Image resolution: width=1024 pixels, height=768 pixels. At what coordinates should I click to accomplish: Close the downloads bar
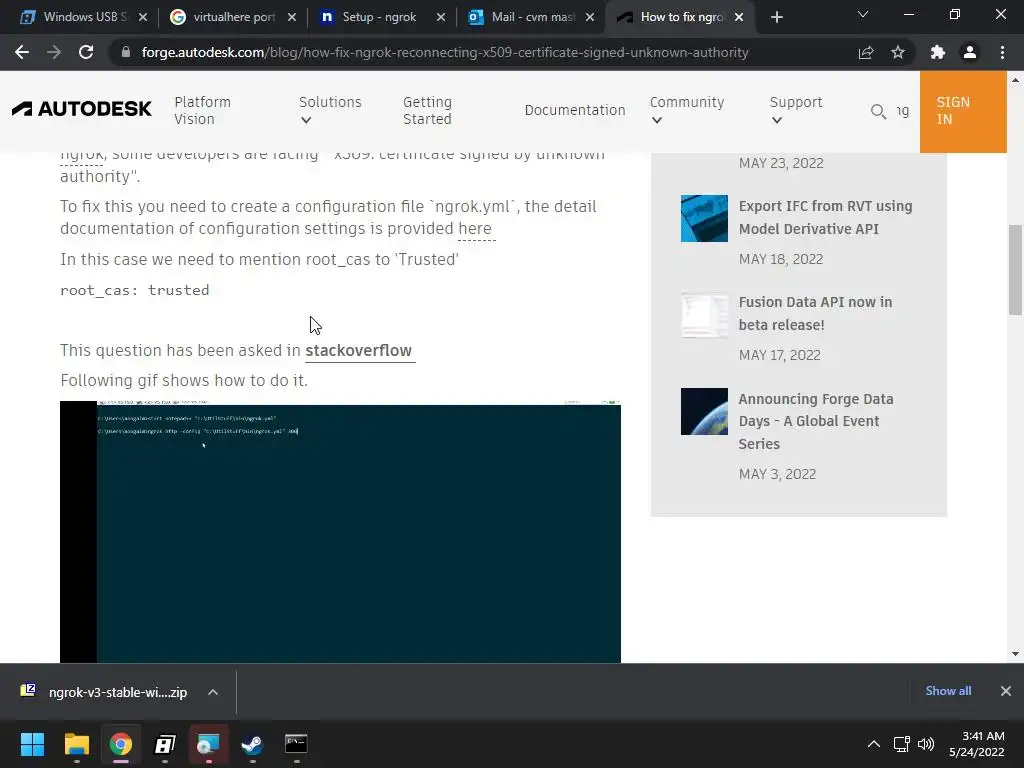tap(1006, 691)
